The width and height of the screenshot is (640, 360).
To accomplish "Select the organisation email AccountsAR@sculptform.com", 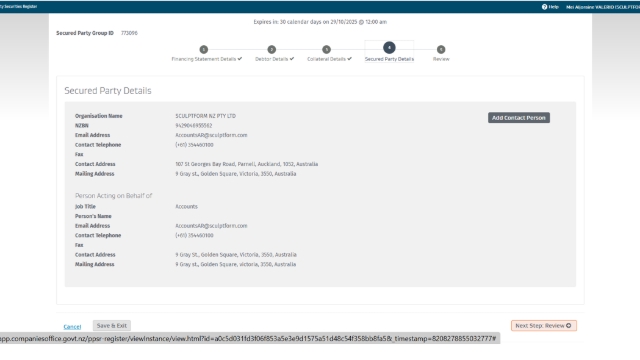I will [x=211, y=135].
